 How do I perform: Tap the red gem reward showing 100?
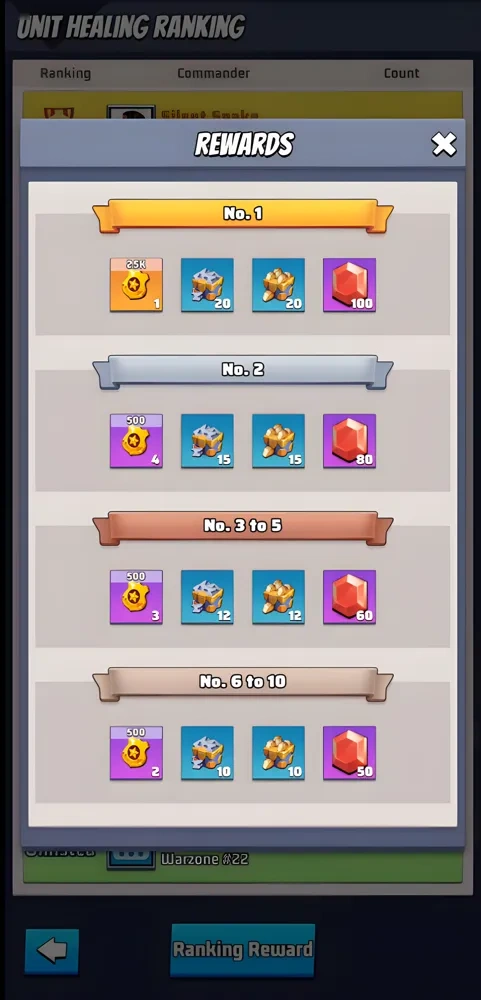350,284
